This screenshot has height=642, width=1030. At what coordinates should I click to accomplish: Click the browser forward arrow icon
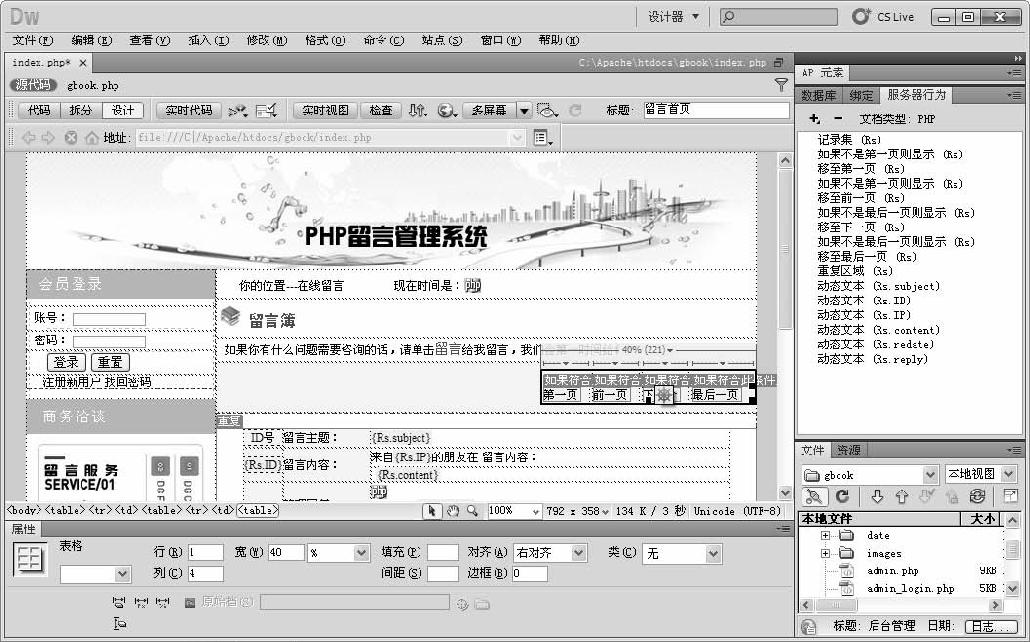pyautogui.click(x=48, y=137)
